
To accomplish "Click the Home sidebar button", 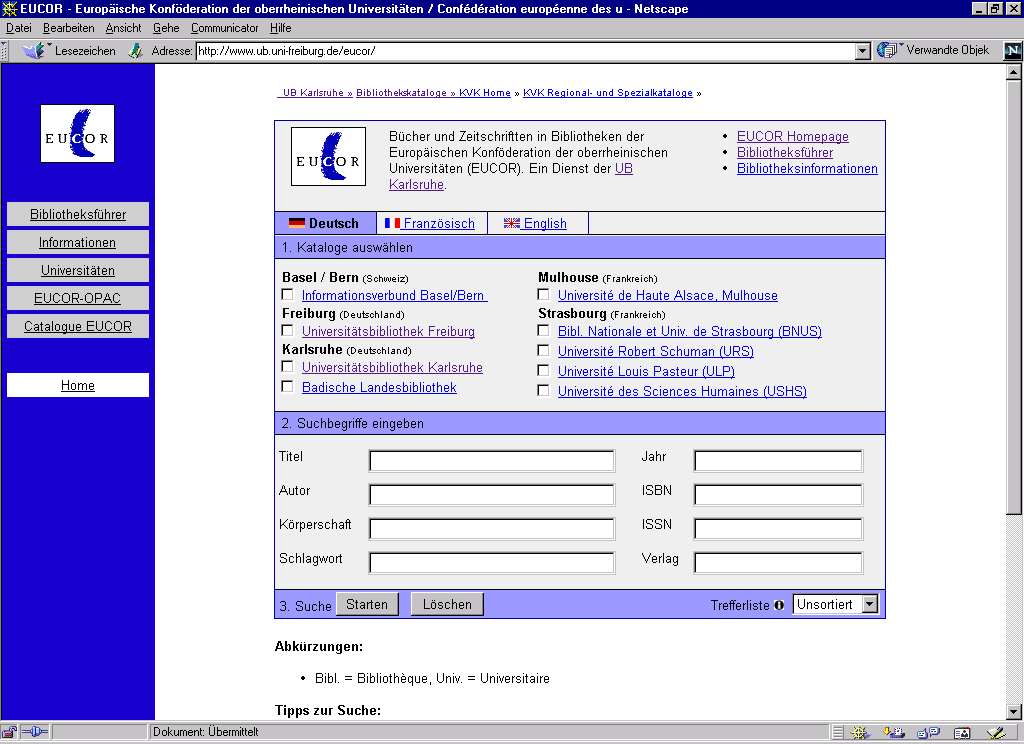I will coord(78,385).
